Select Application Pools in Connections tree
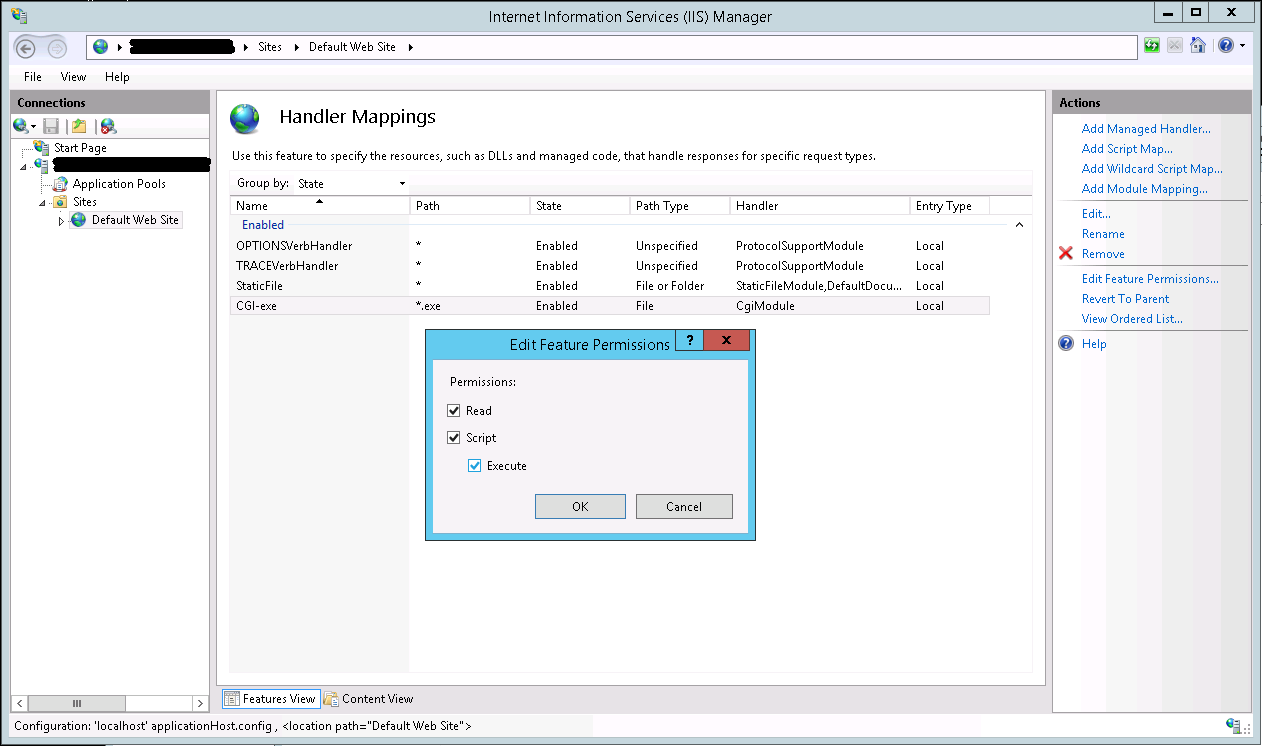Image resolution: width=1262 pixels, height=746 pixels. click(118, 184)
